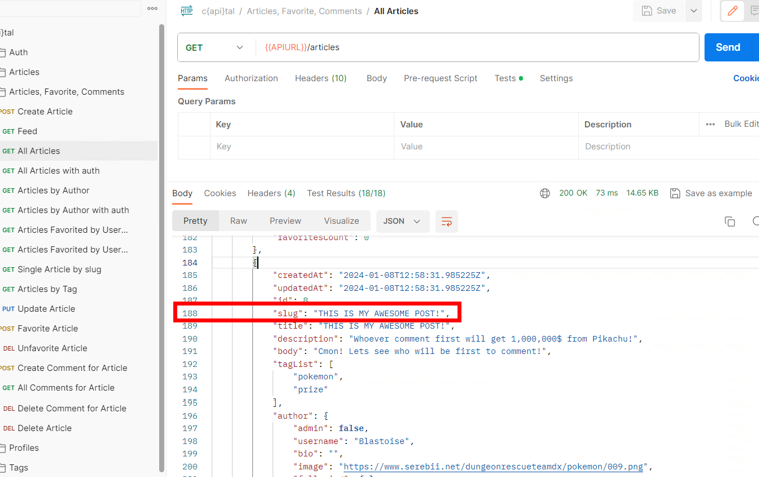Click the query param Value field
Image resolution: width=759 pixels, height=477 pixels.
[486, 147]
